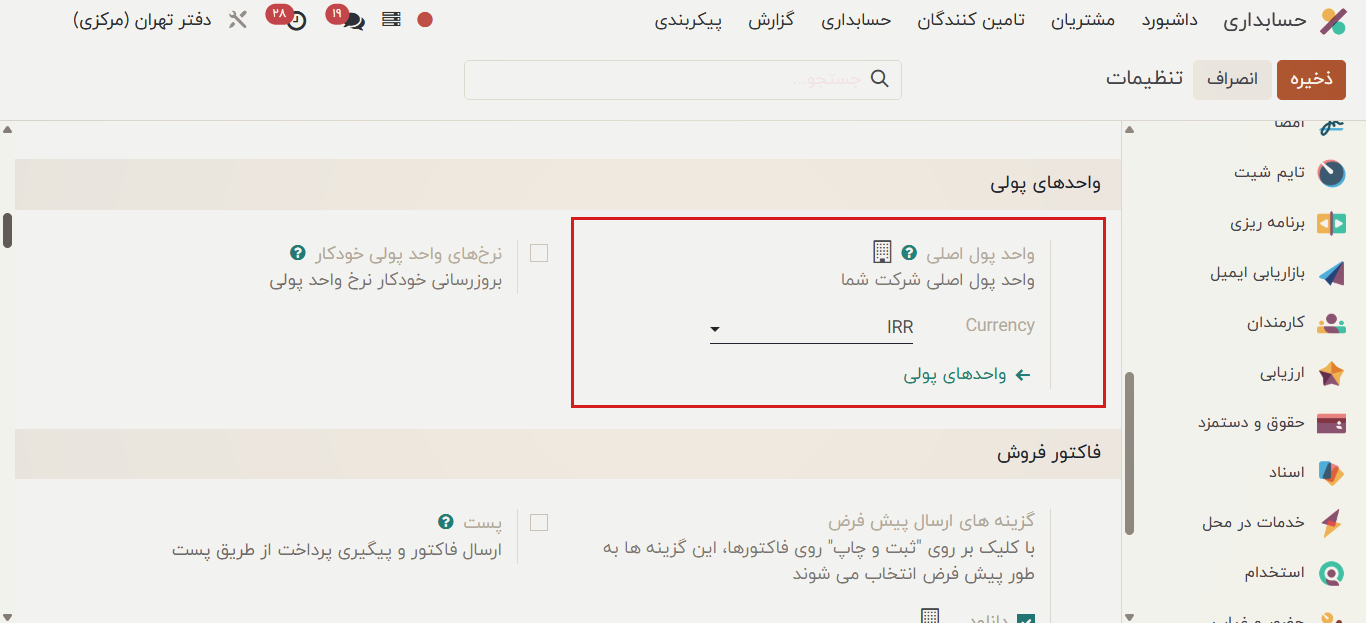Image resolution: width=1366 pixels, height=623 pixels.
Task: Click into the جستجو search field
Action: (683, 80)
